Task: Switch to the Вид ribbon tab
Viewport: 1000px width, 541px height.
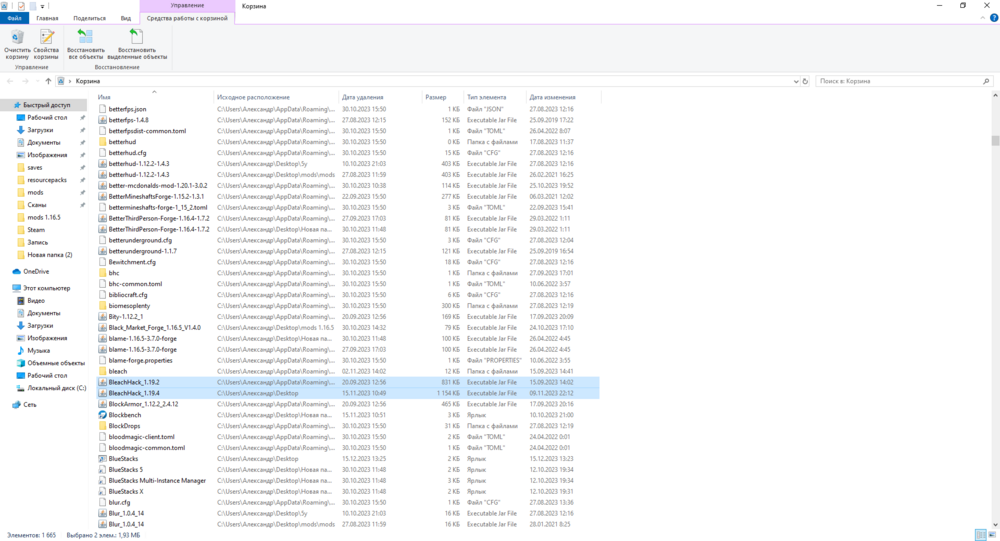Action: (x=126, y=18)
